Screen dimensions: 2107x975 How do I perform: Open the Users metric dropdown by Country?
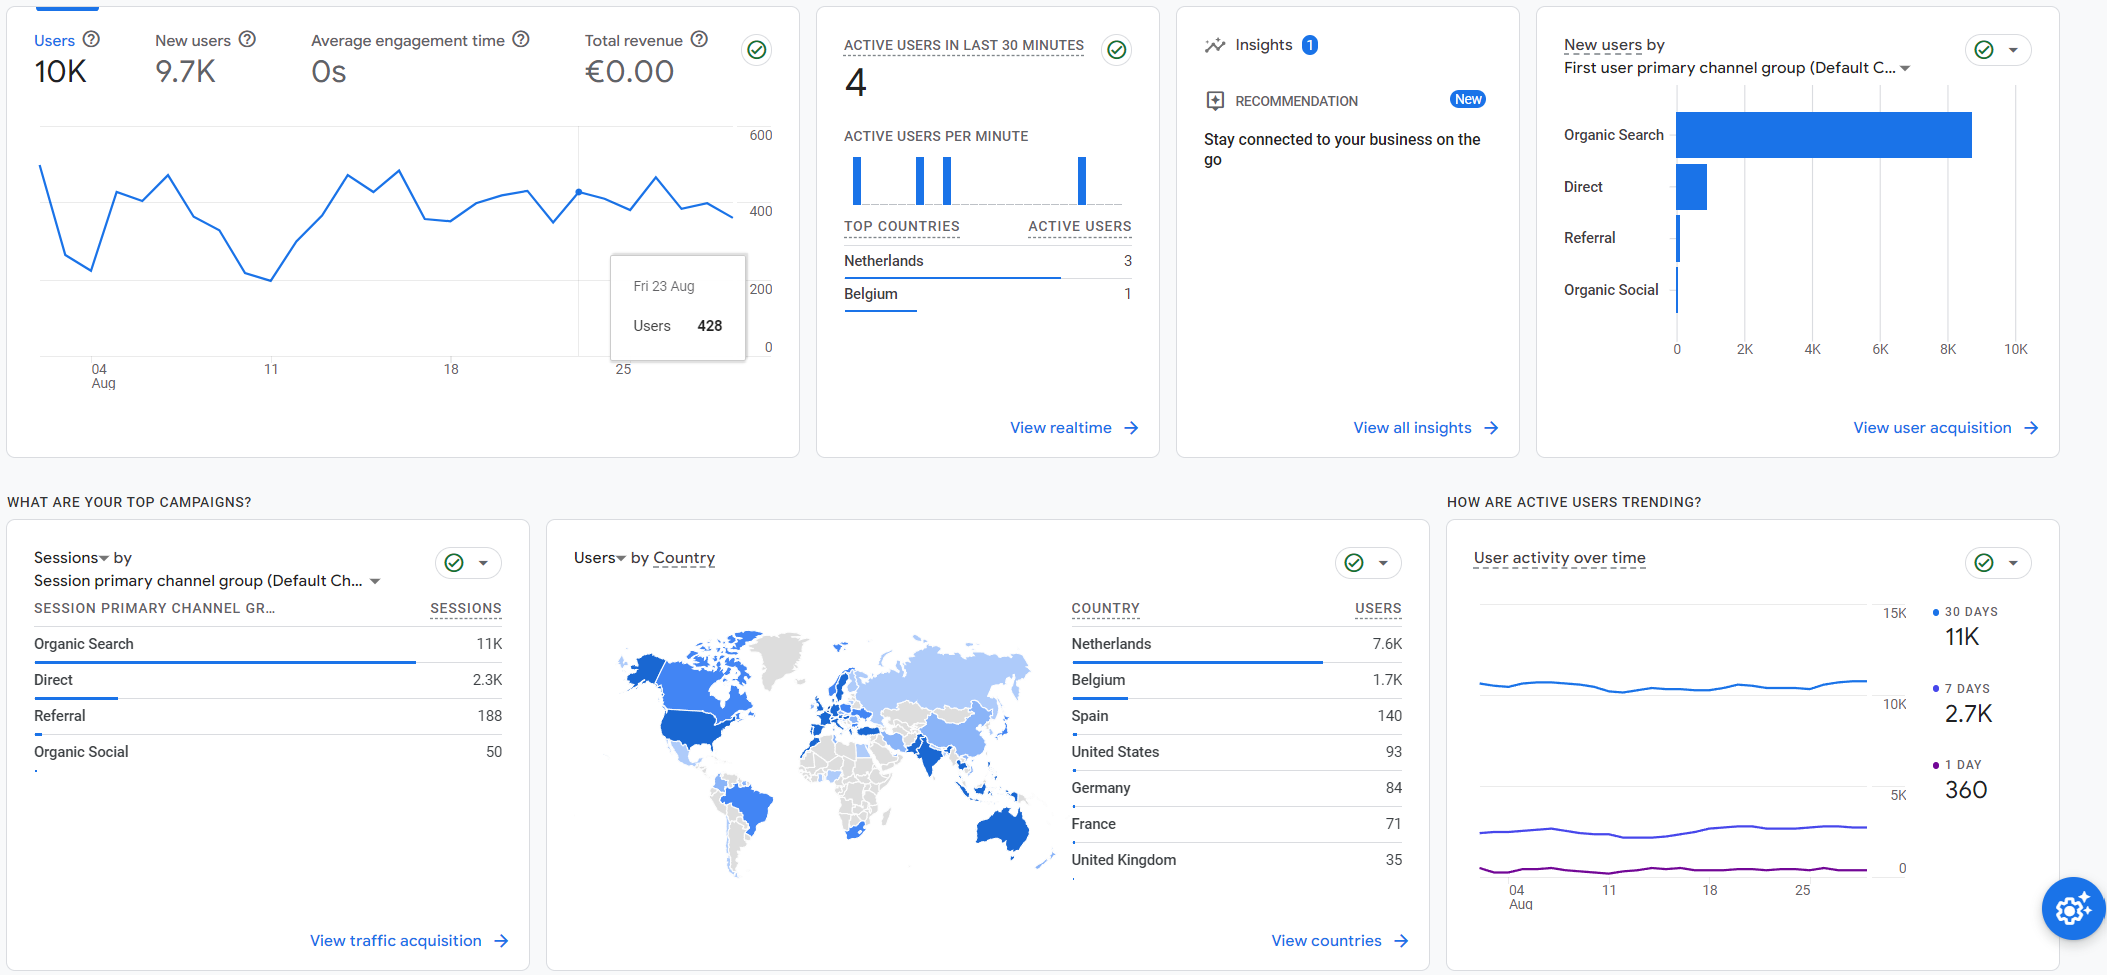[600, 558]
